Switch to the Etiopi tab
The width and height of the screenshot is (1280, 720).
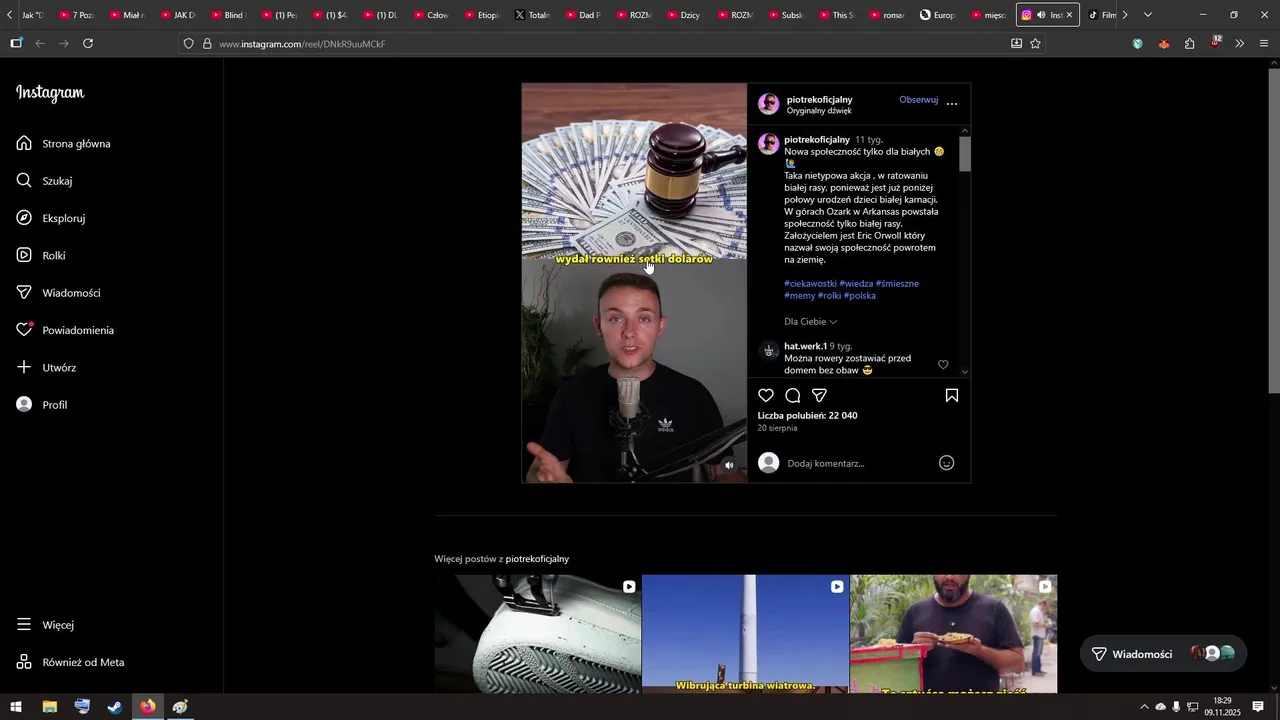coord(481,15)
